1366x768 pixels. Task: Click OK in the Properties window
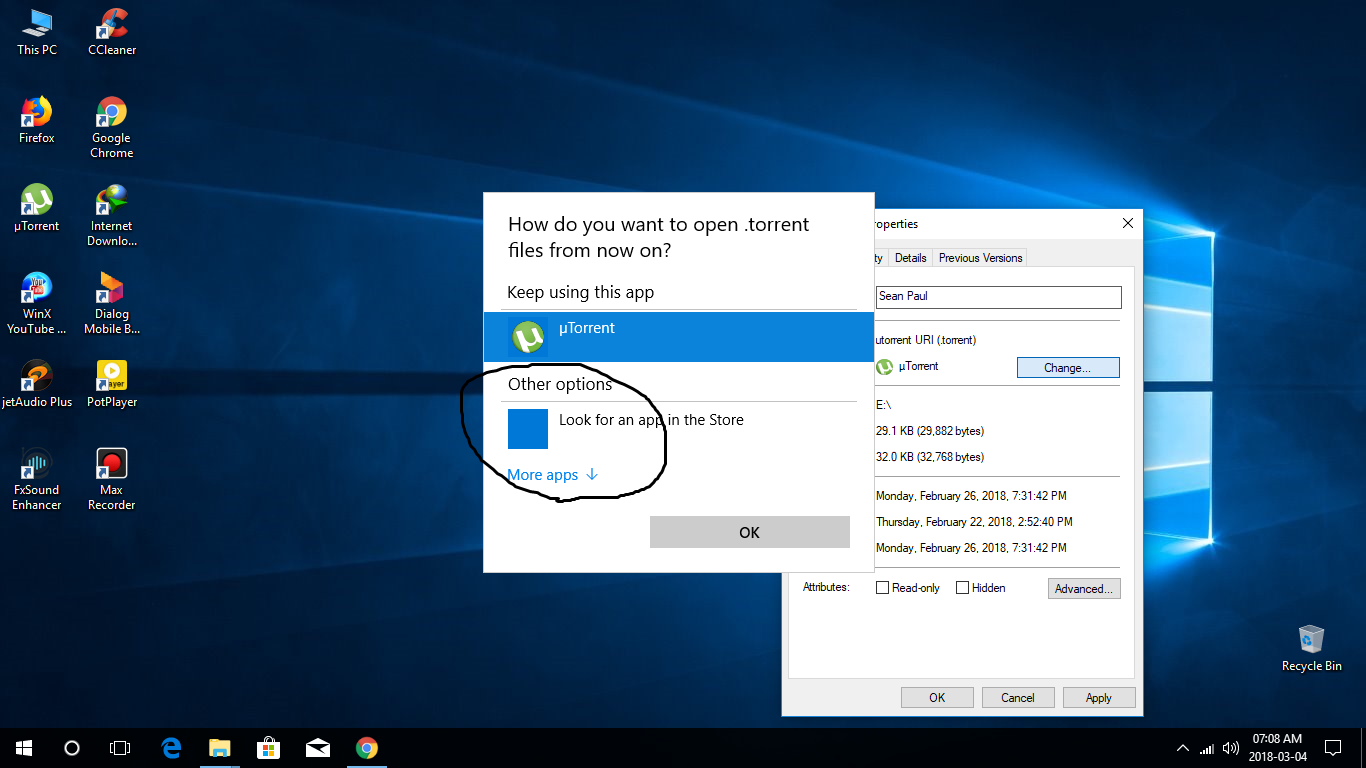(937, 698)
